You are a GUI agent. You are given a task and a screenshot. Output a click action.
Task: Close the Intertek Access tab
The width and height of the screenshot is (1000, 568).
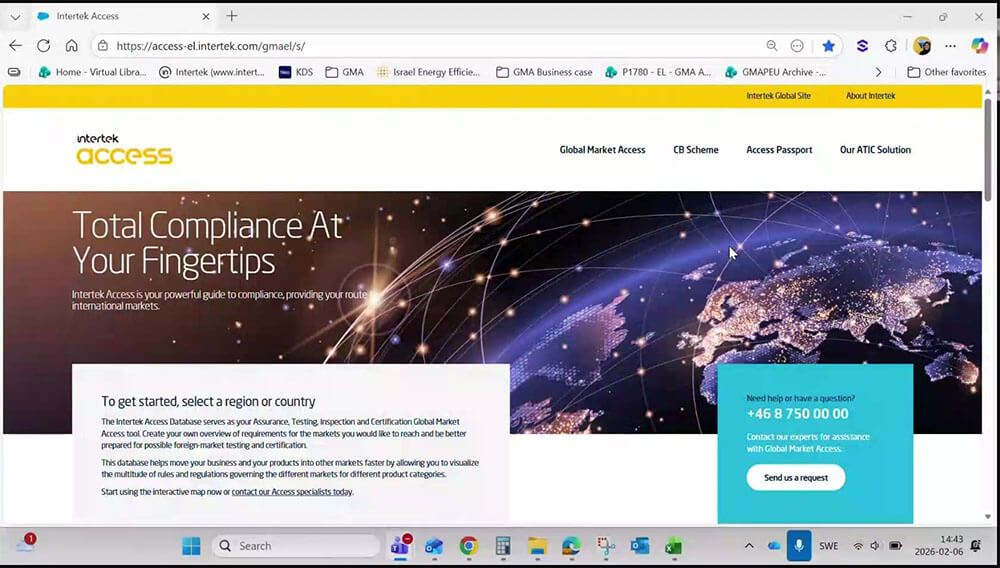206,17
